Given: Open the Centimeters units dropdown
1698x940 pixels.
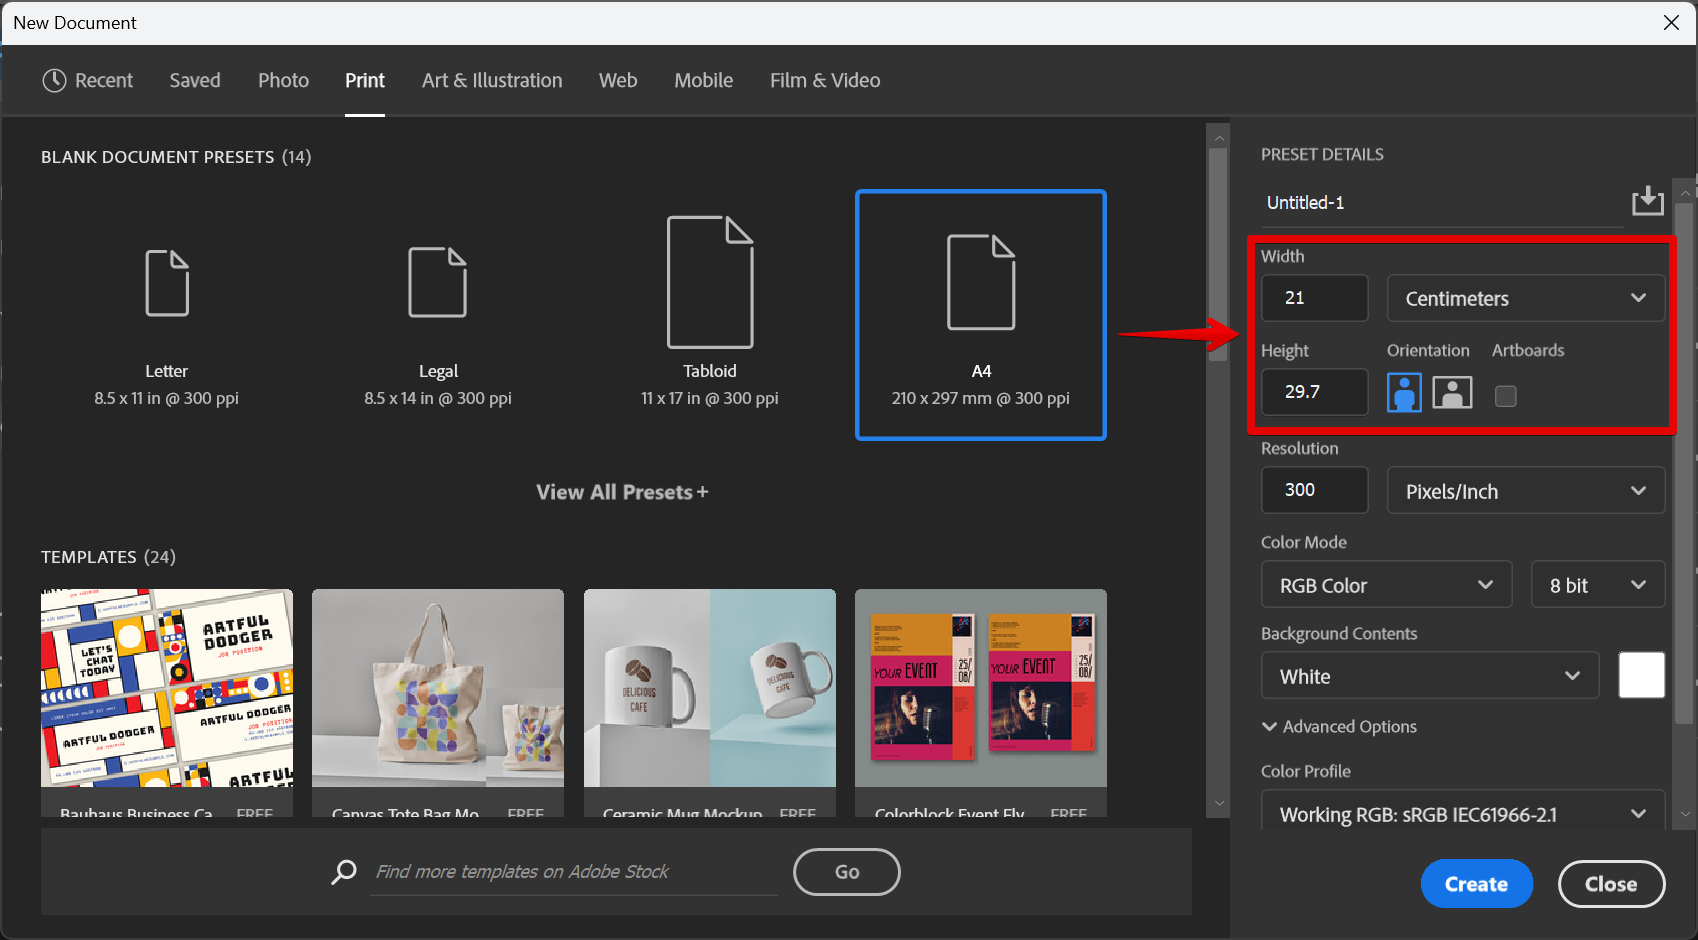Looking at the screenshot, I should click(1525, 299).
